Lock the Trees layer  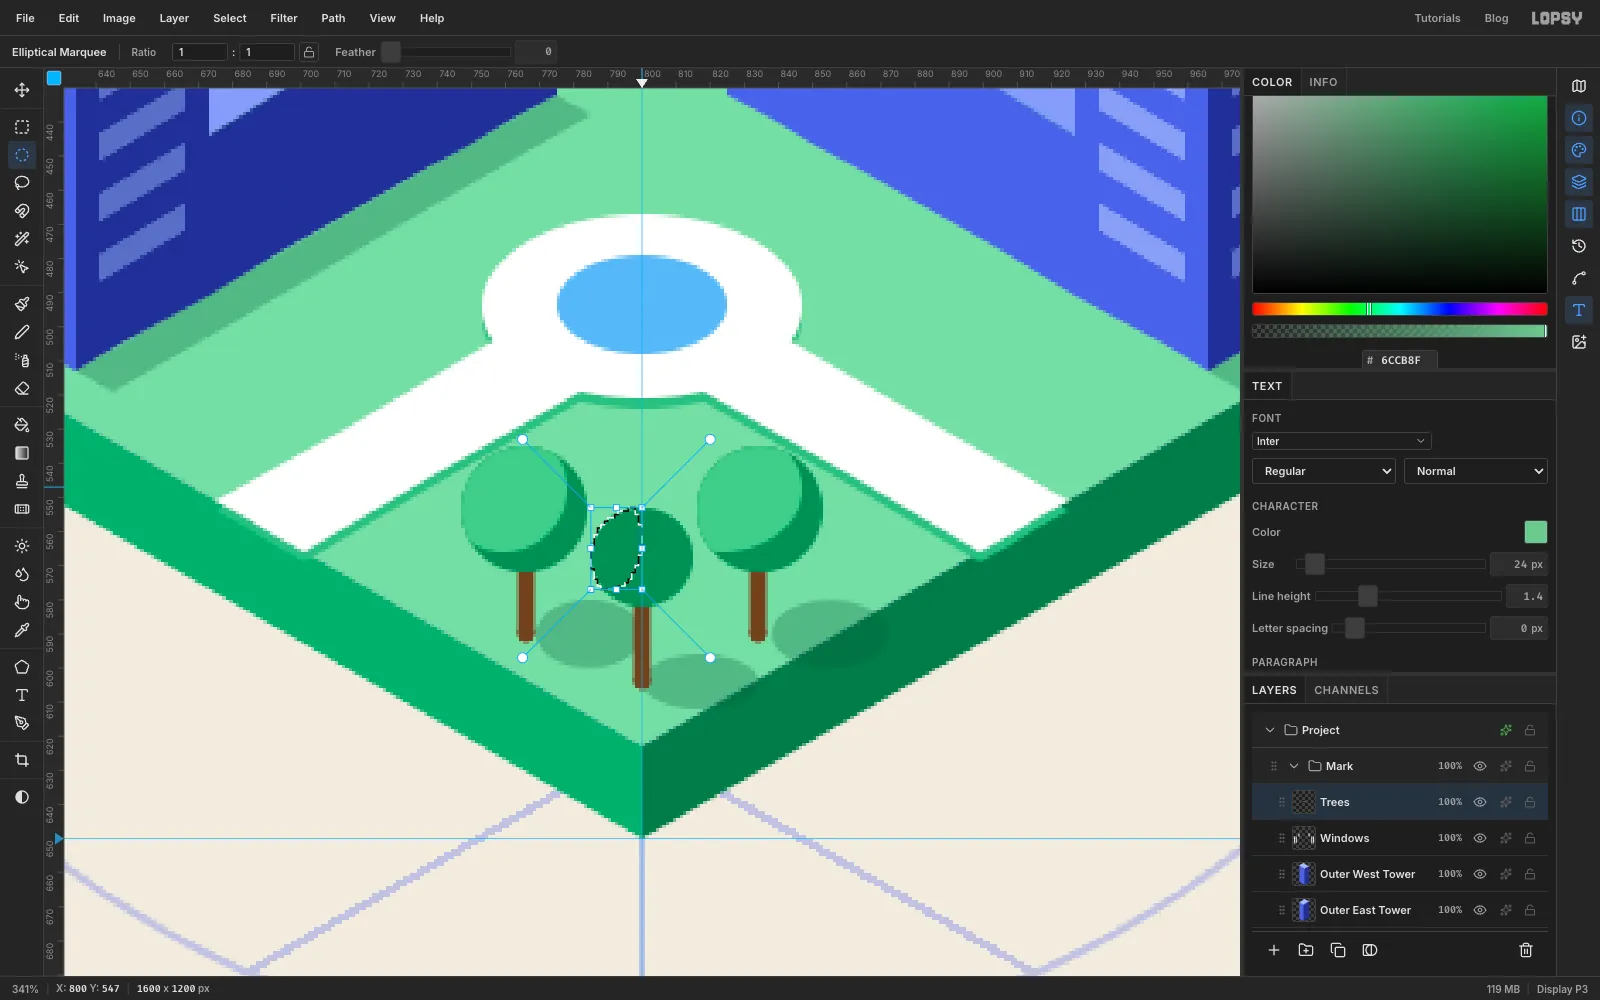tap(1530, 802)
